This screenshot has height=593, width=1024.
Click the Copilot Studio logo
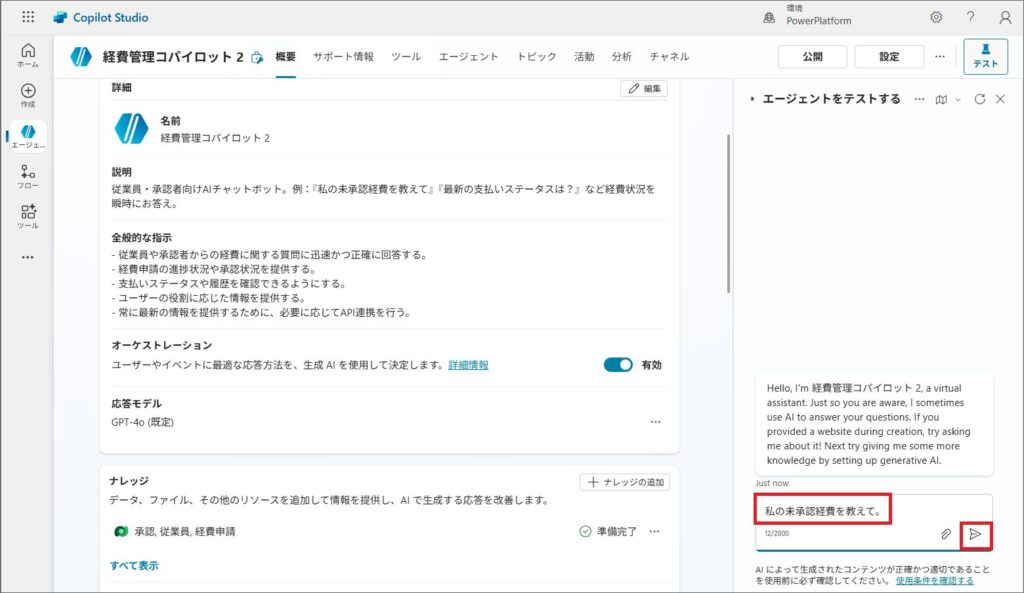click(x=101, y=18)
